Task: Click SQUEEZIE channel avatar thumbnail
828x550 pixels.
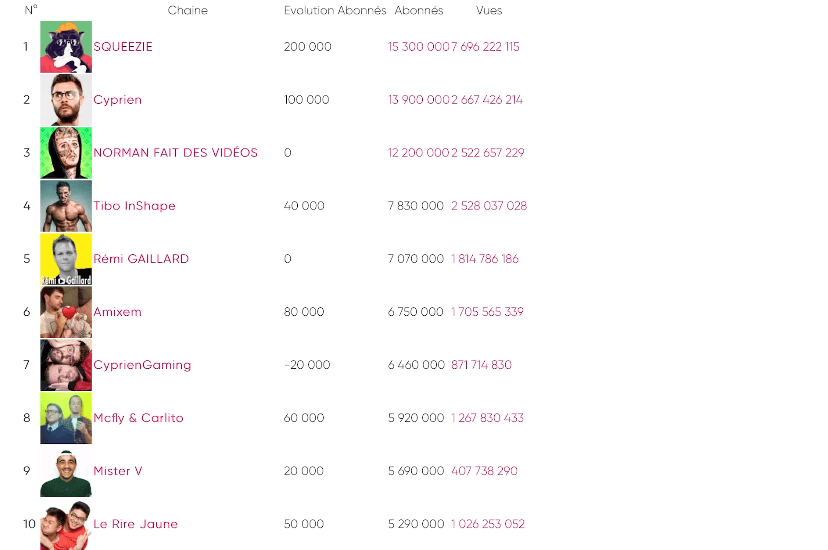Action: (x=66, y=47)
